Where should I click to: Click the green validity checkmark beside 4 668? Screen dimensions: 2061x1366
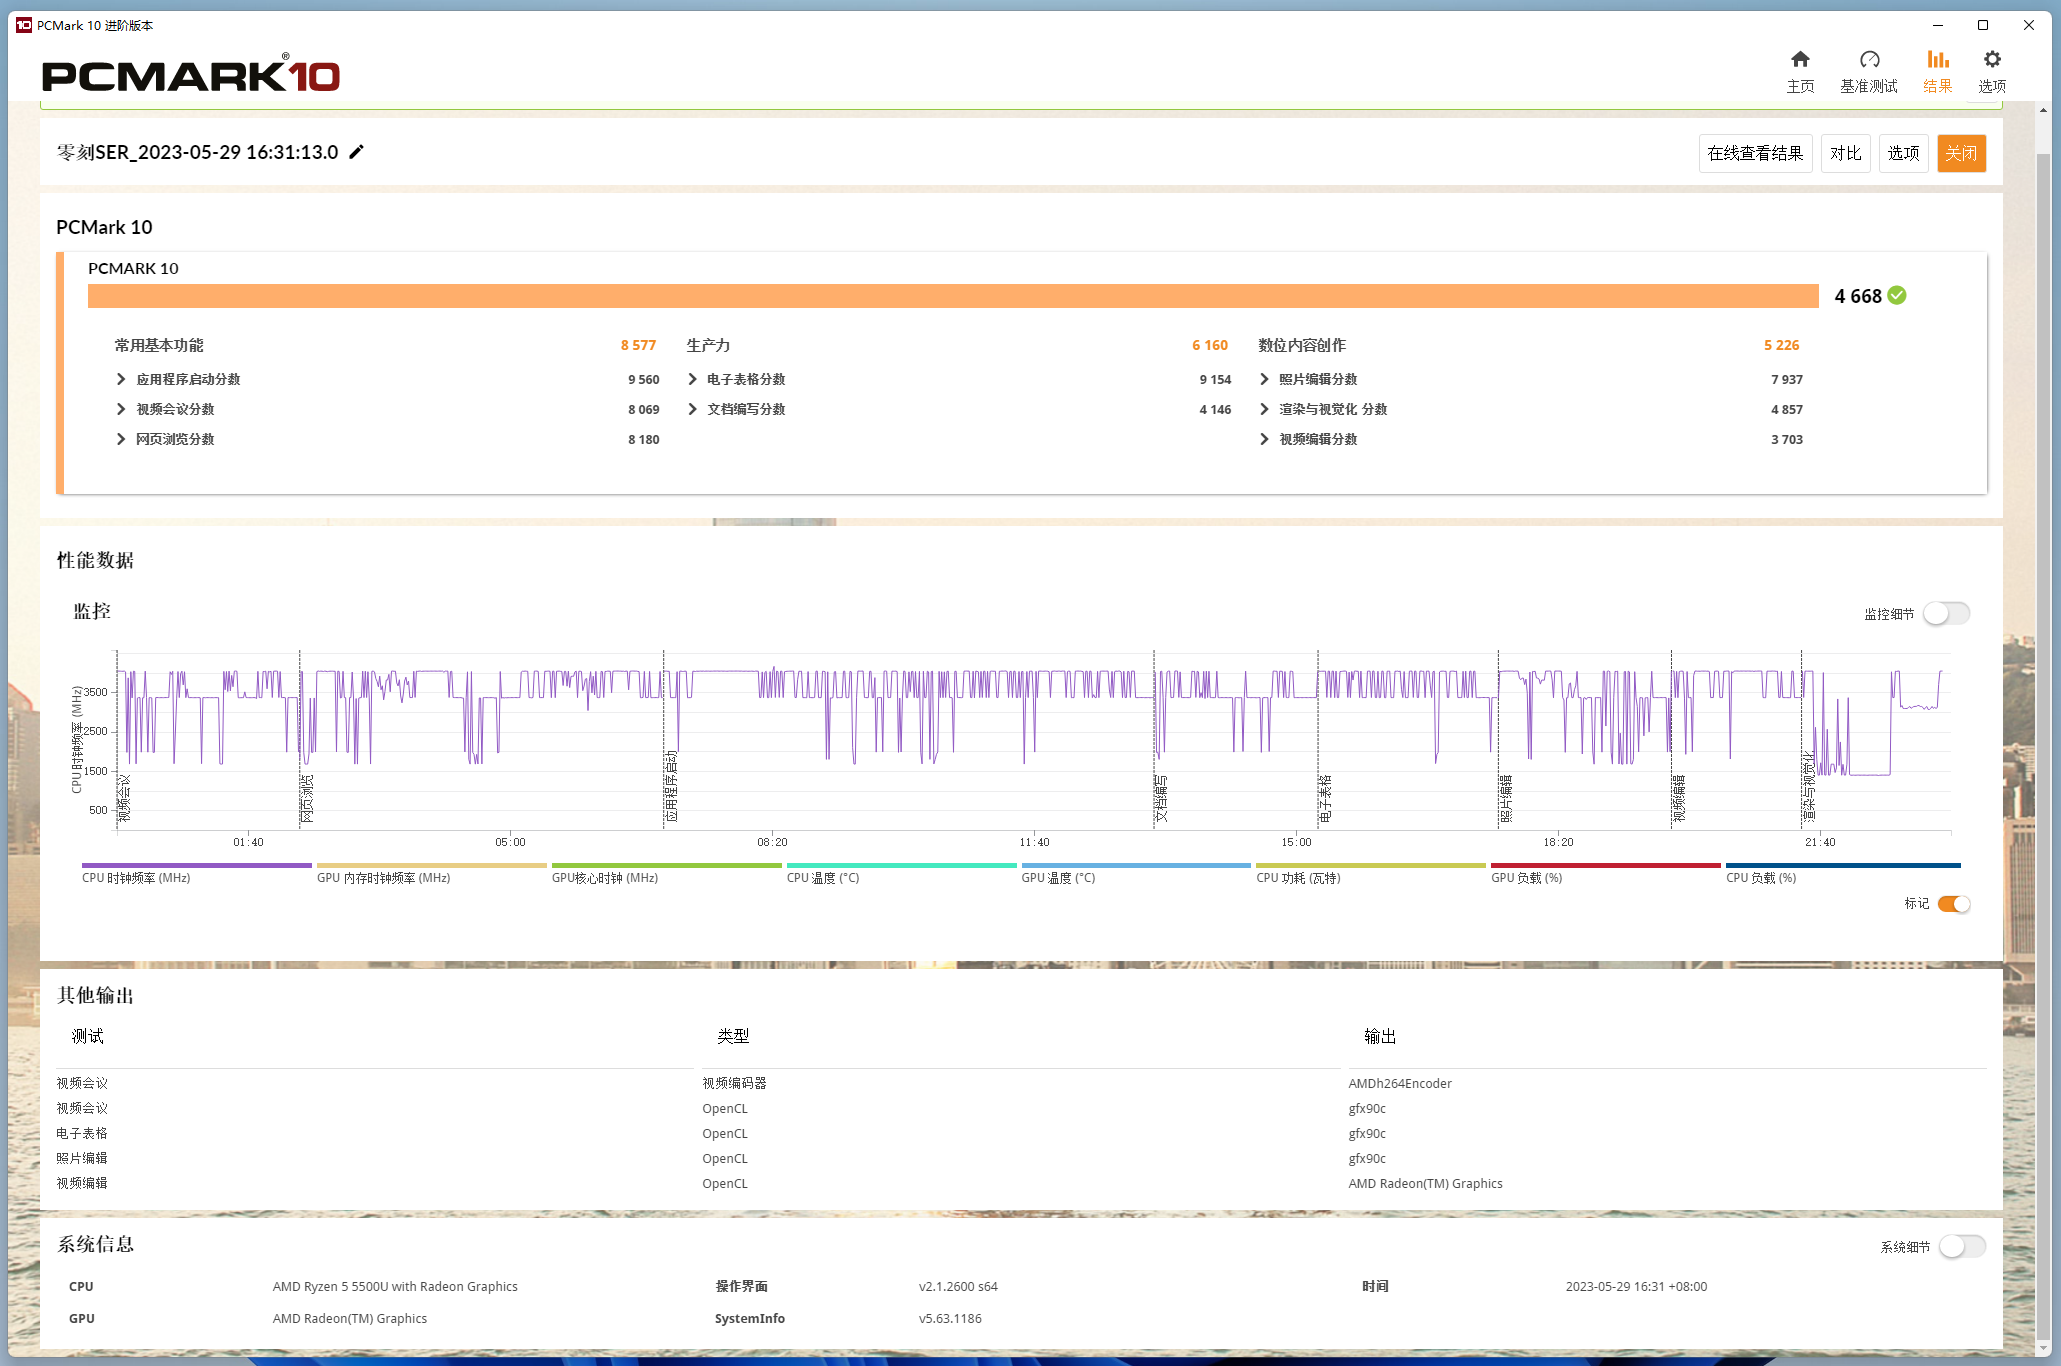tap(1897, 296)
